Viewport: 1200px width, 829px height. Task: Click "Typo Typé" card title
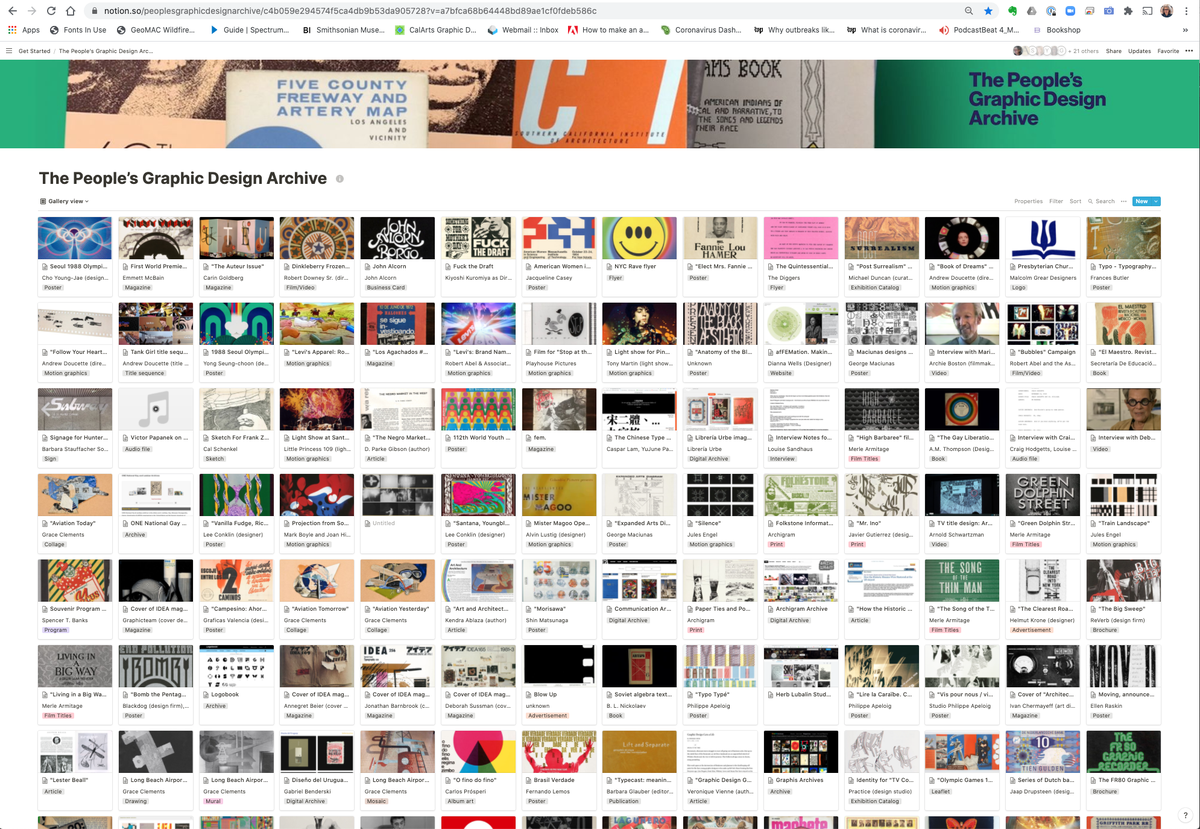click(x=714, y=694)
